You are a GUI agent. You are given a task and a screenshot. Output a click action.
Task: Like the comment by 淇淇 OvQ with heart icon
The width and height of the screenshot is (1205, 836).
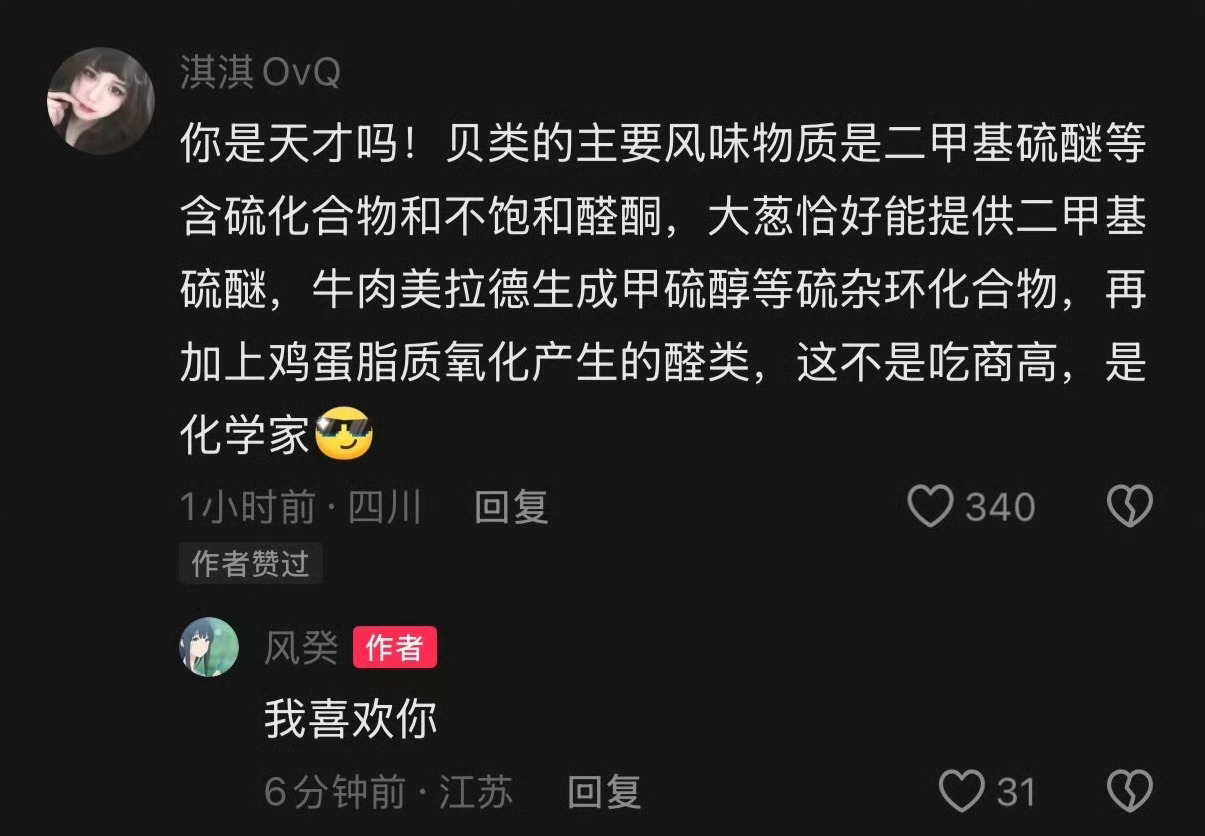[x=930, y=507]
